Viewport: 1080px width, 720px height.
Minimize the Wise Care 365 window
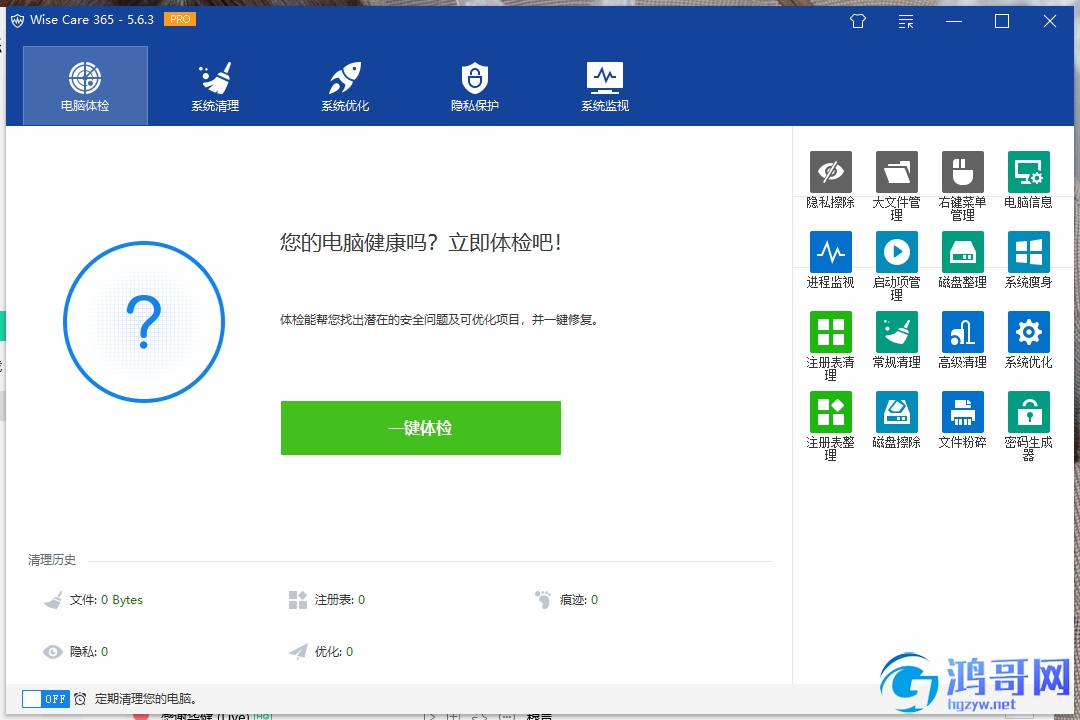[x=954, y=21]
